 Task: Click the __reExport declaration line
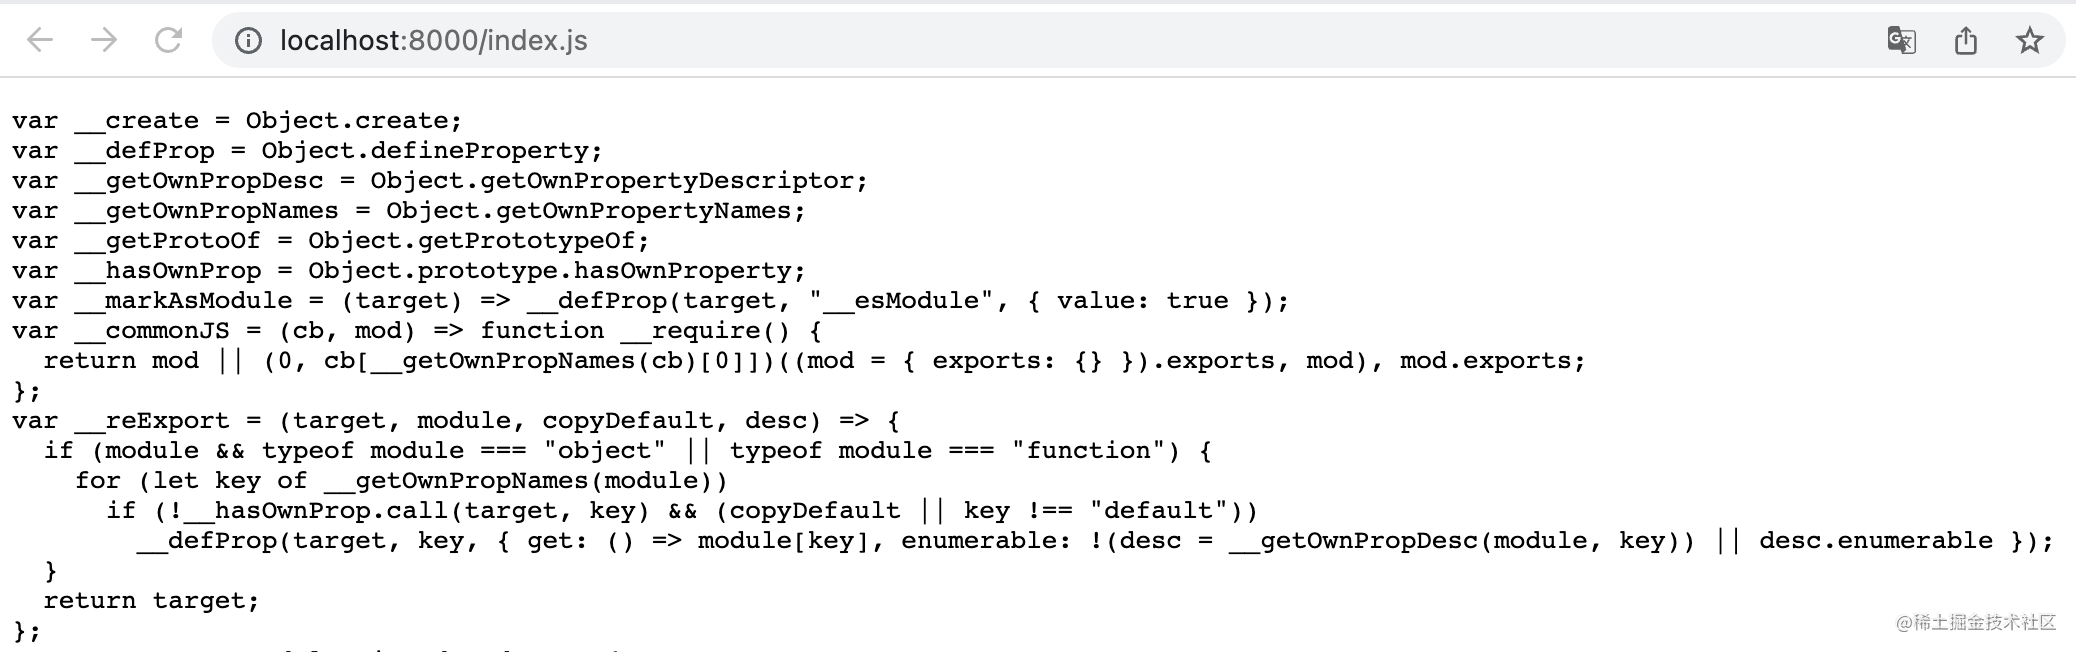pos(455,421)
